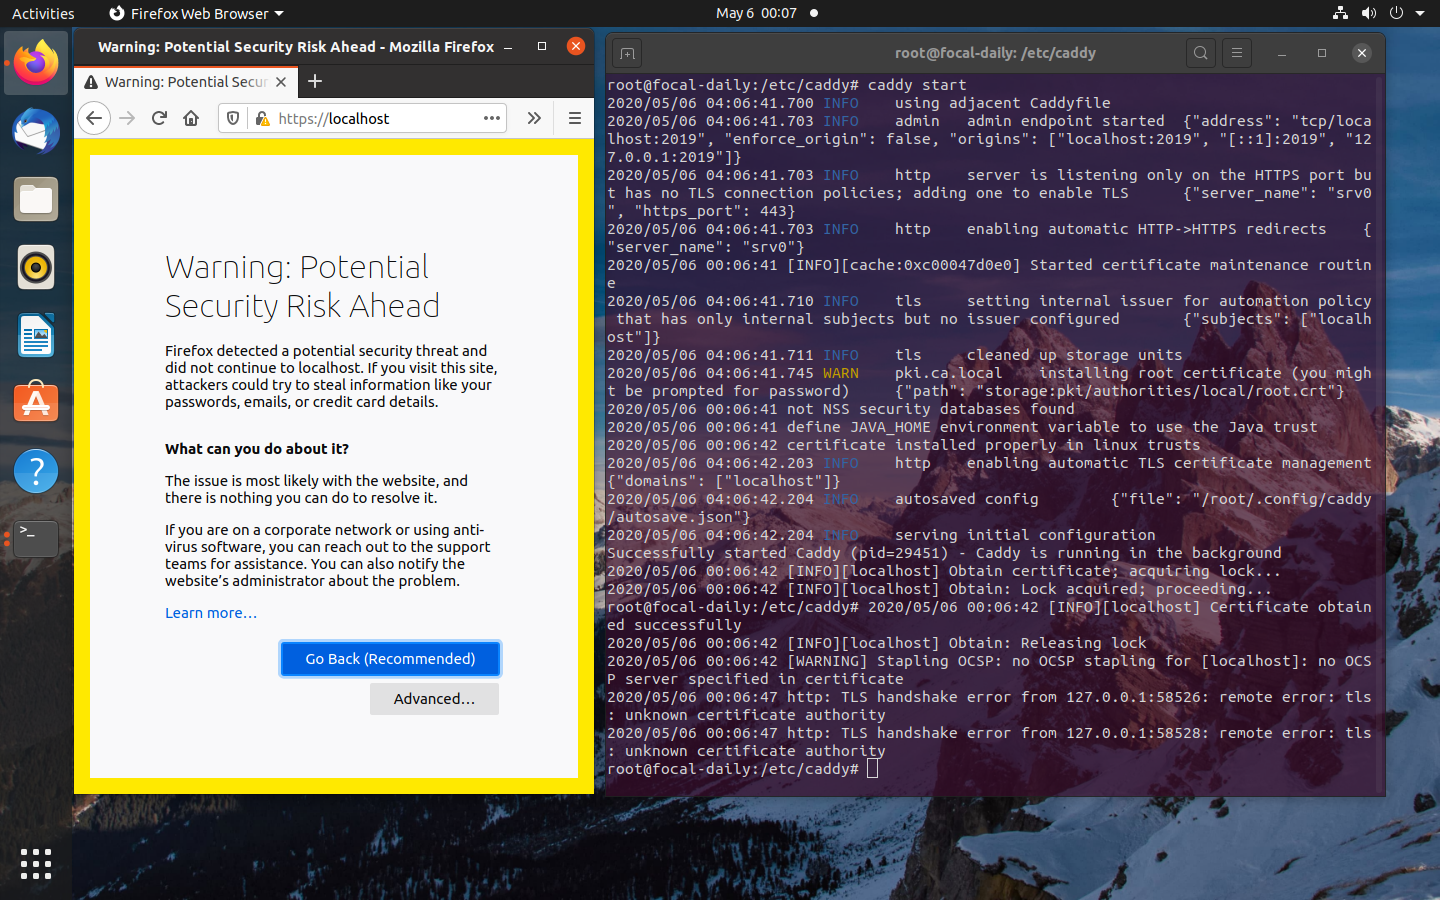Open the terminal hamburger menu

click(1236, 53)
